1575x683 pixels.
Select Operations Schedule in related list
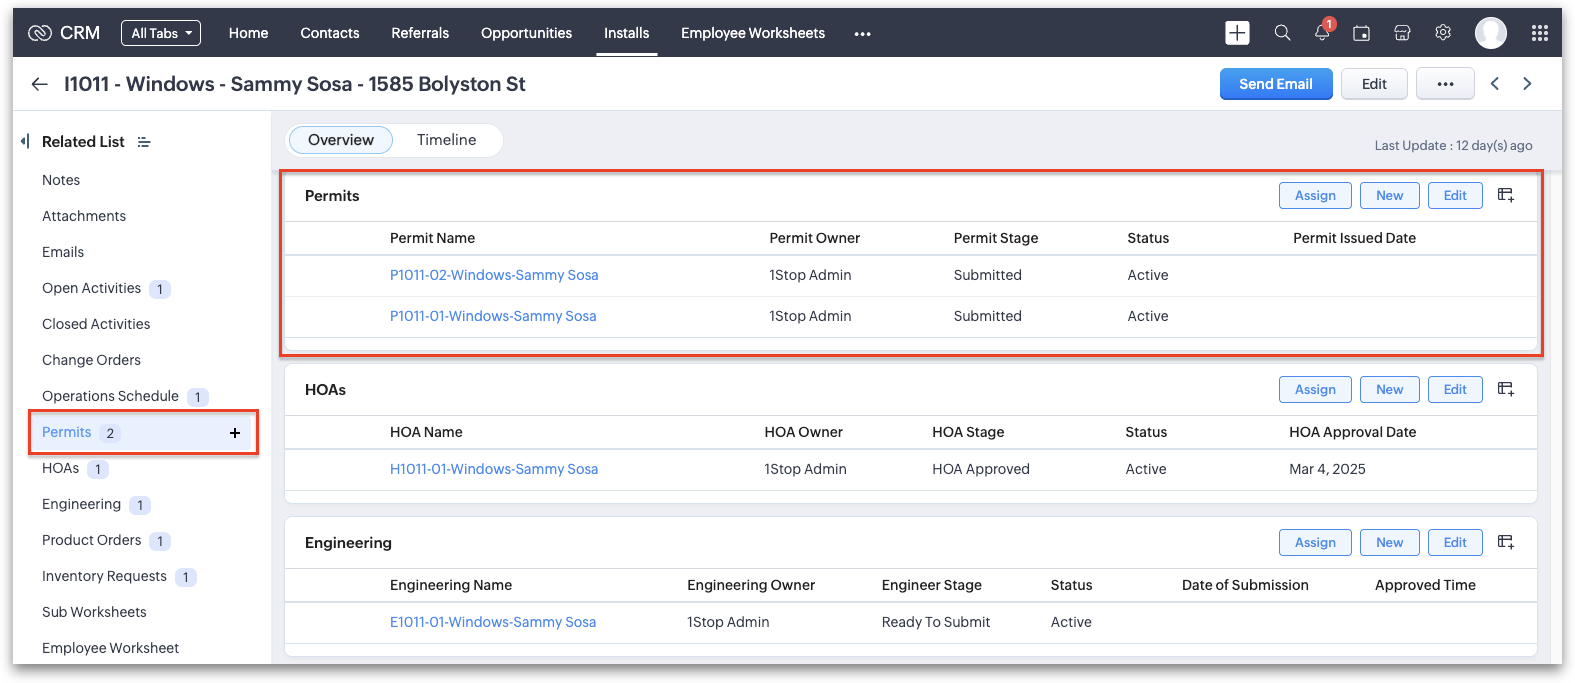click(x=110, y=396)
